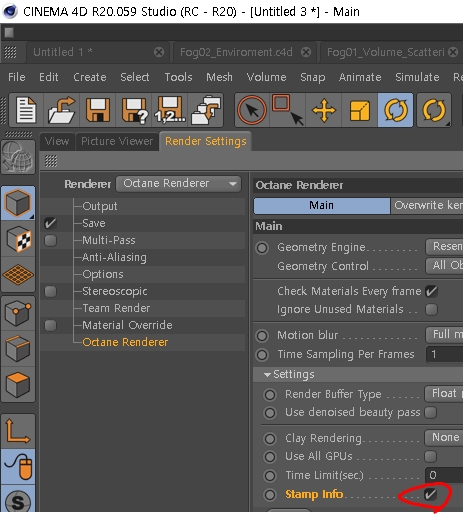
Task: Open the File menu
Action: [x=17, y=77]
